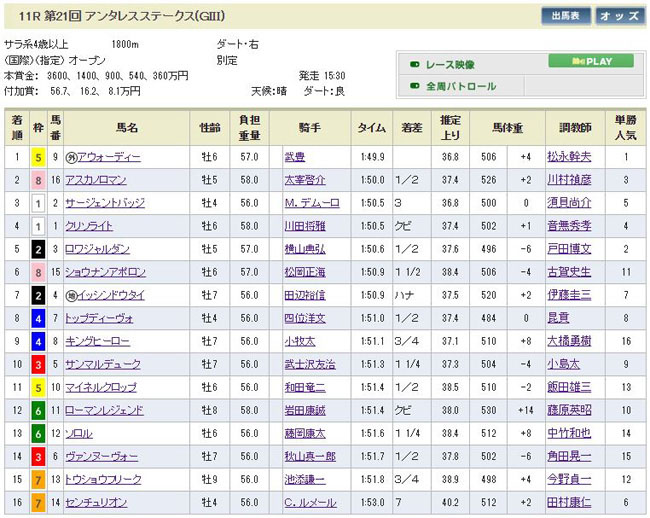This screenshot has width=650, height=518.
Task: Click the 馬名 column header
Action: [126, 129]
